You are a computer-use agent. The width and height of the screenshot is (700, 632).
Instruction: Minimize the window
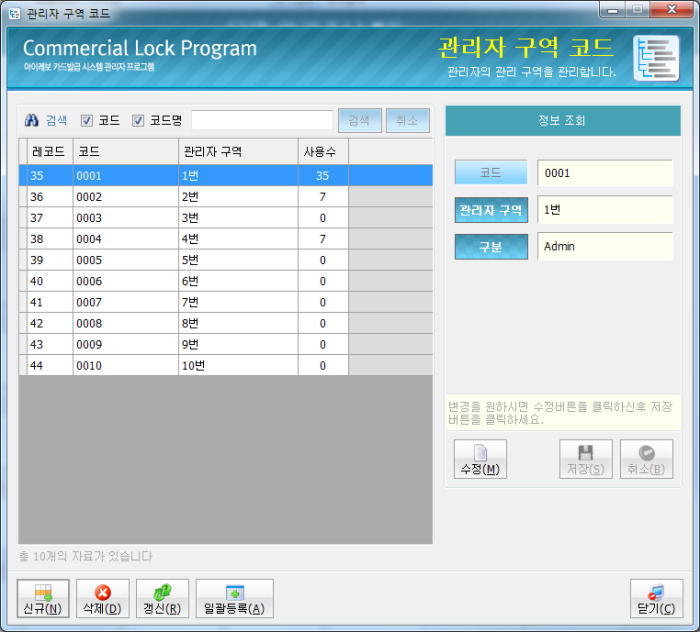point(612,10)
